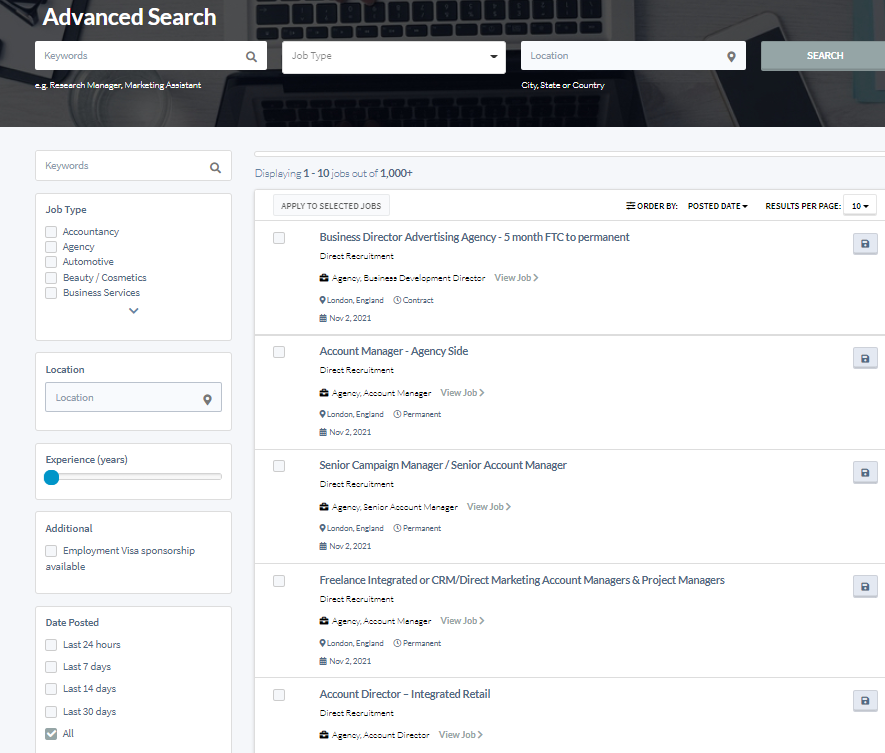Check the Business Services filter
The image size is (885, 753).
click(x=51, y=293)
